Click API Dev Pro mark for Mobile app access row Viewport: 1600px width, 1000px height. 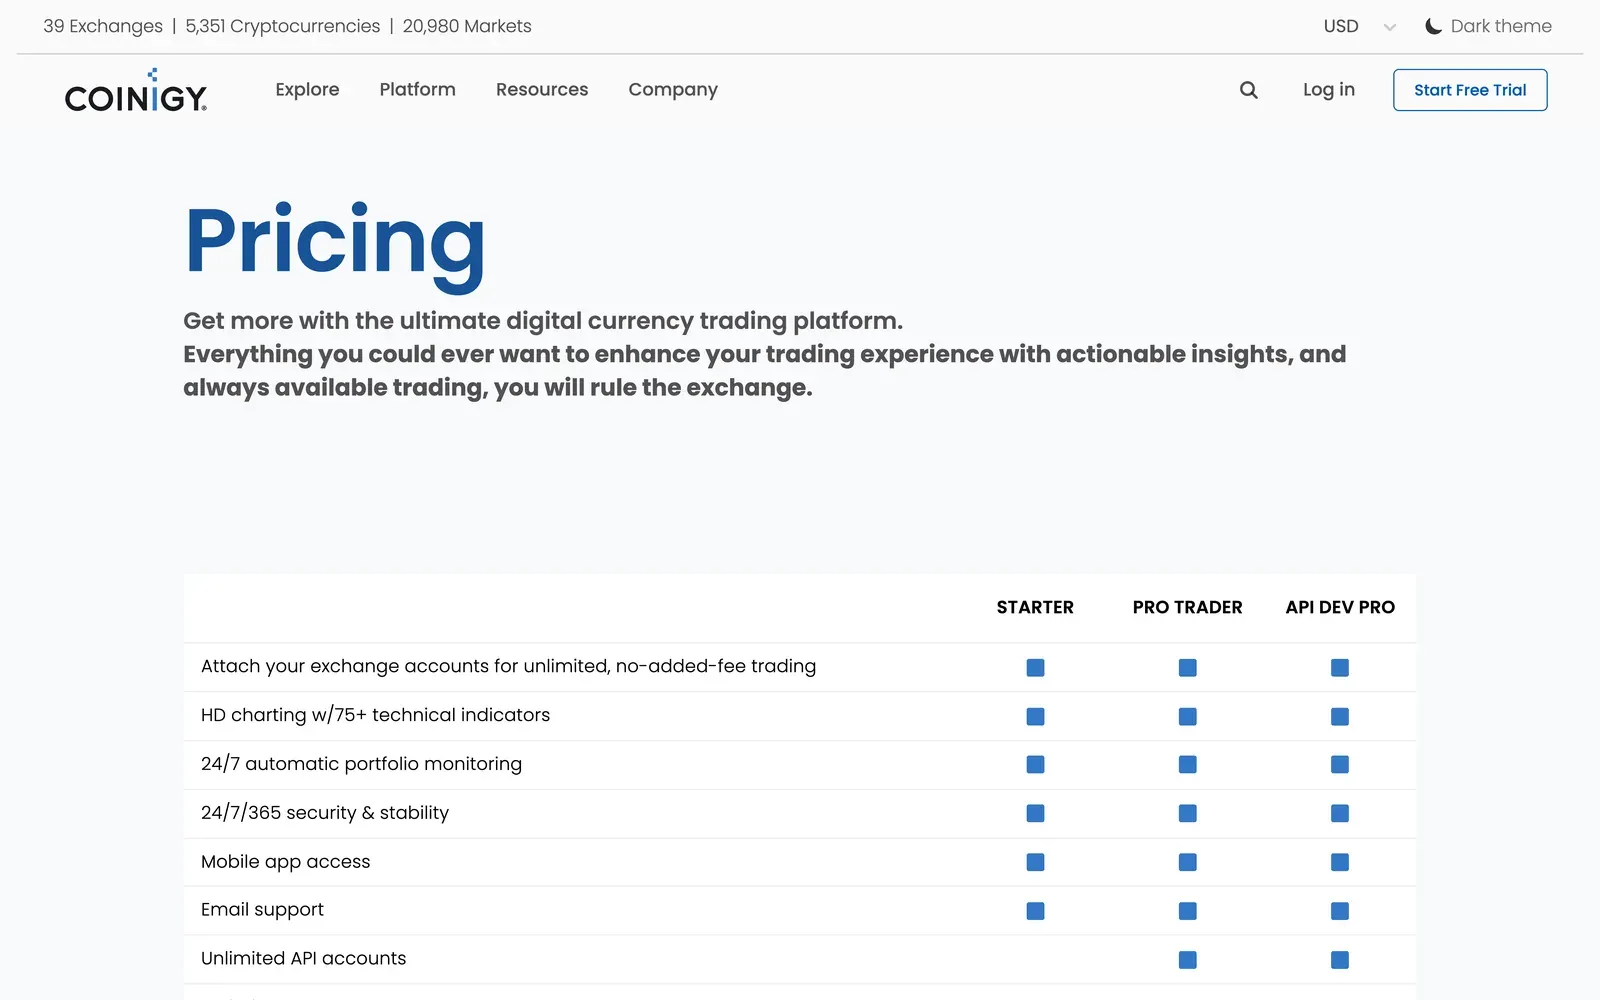[1340, 862]
